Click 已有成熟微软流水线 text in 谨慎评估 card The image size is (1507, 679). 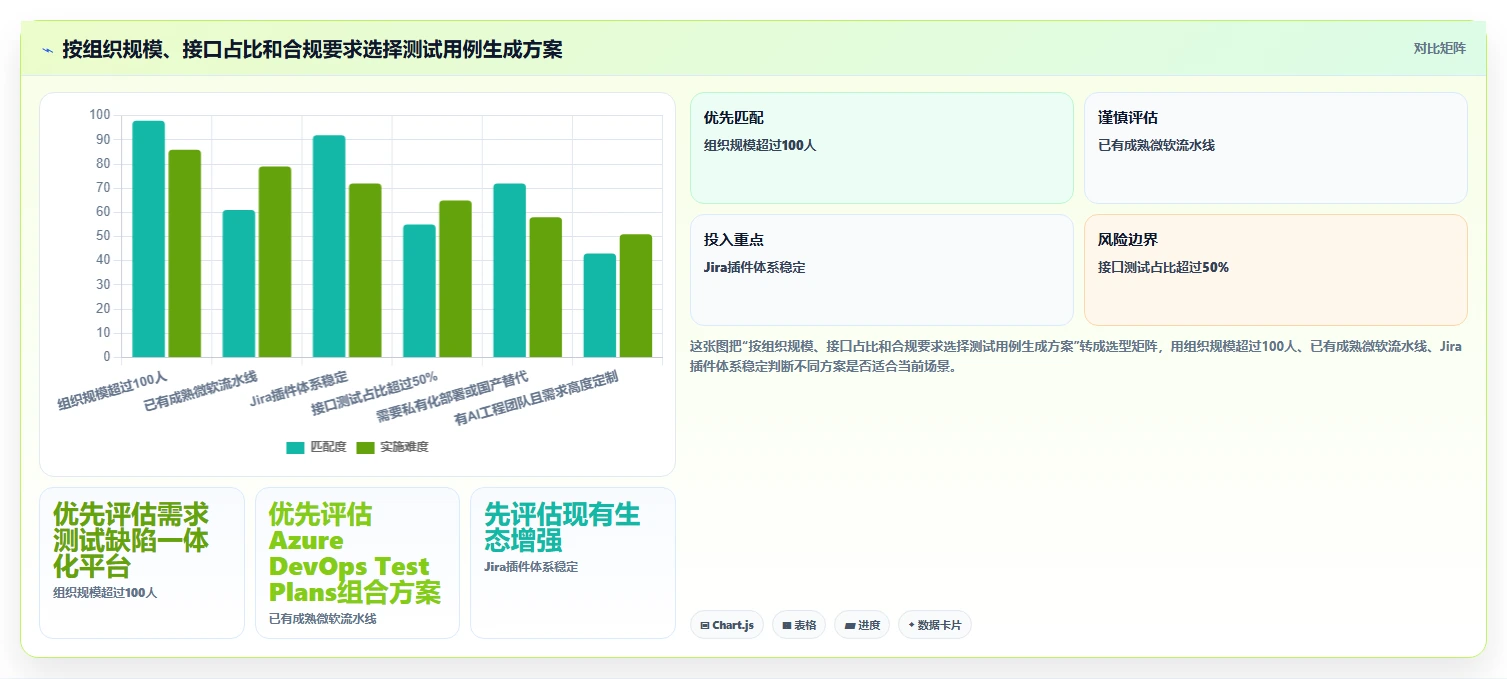point(1156,145)
